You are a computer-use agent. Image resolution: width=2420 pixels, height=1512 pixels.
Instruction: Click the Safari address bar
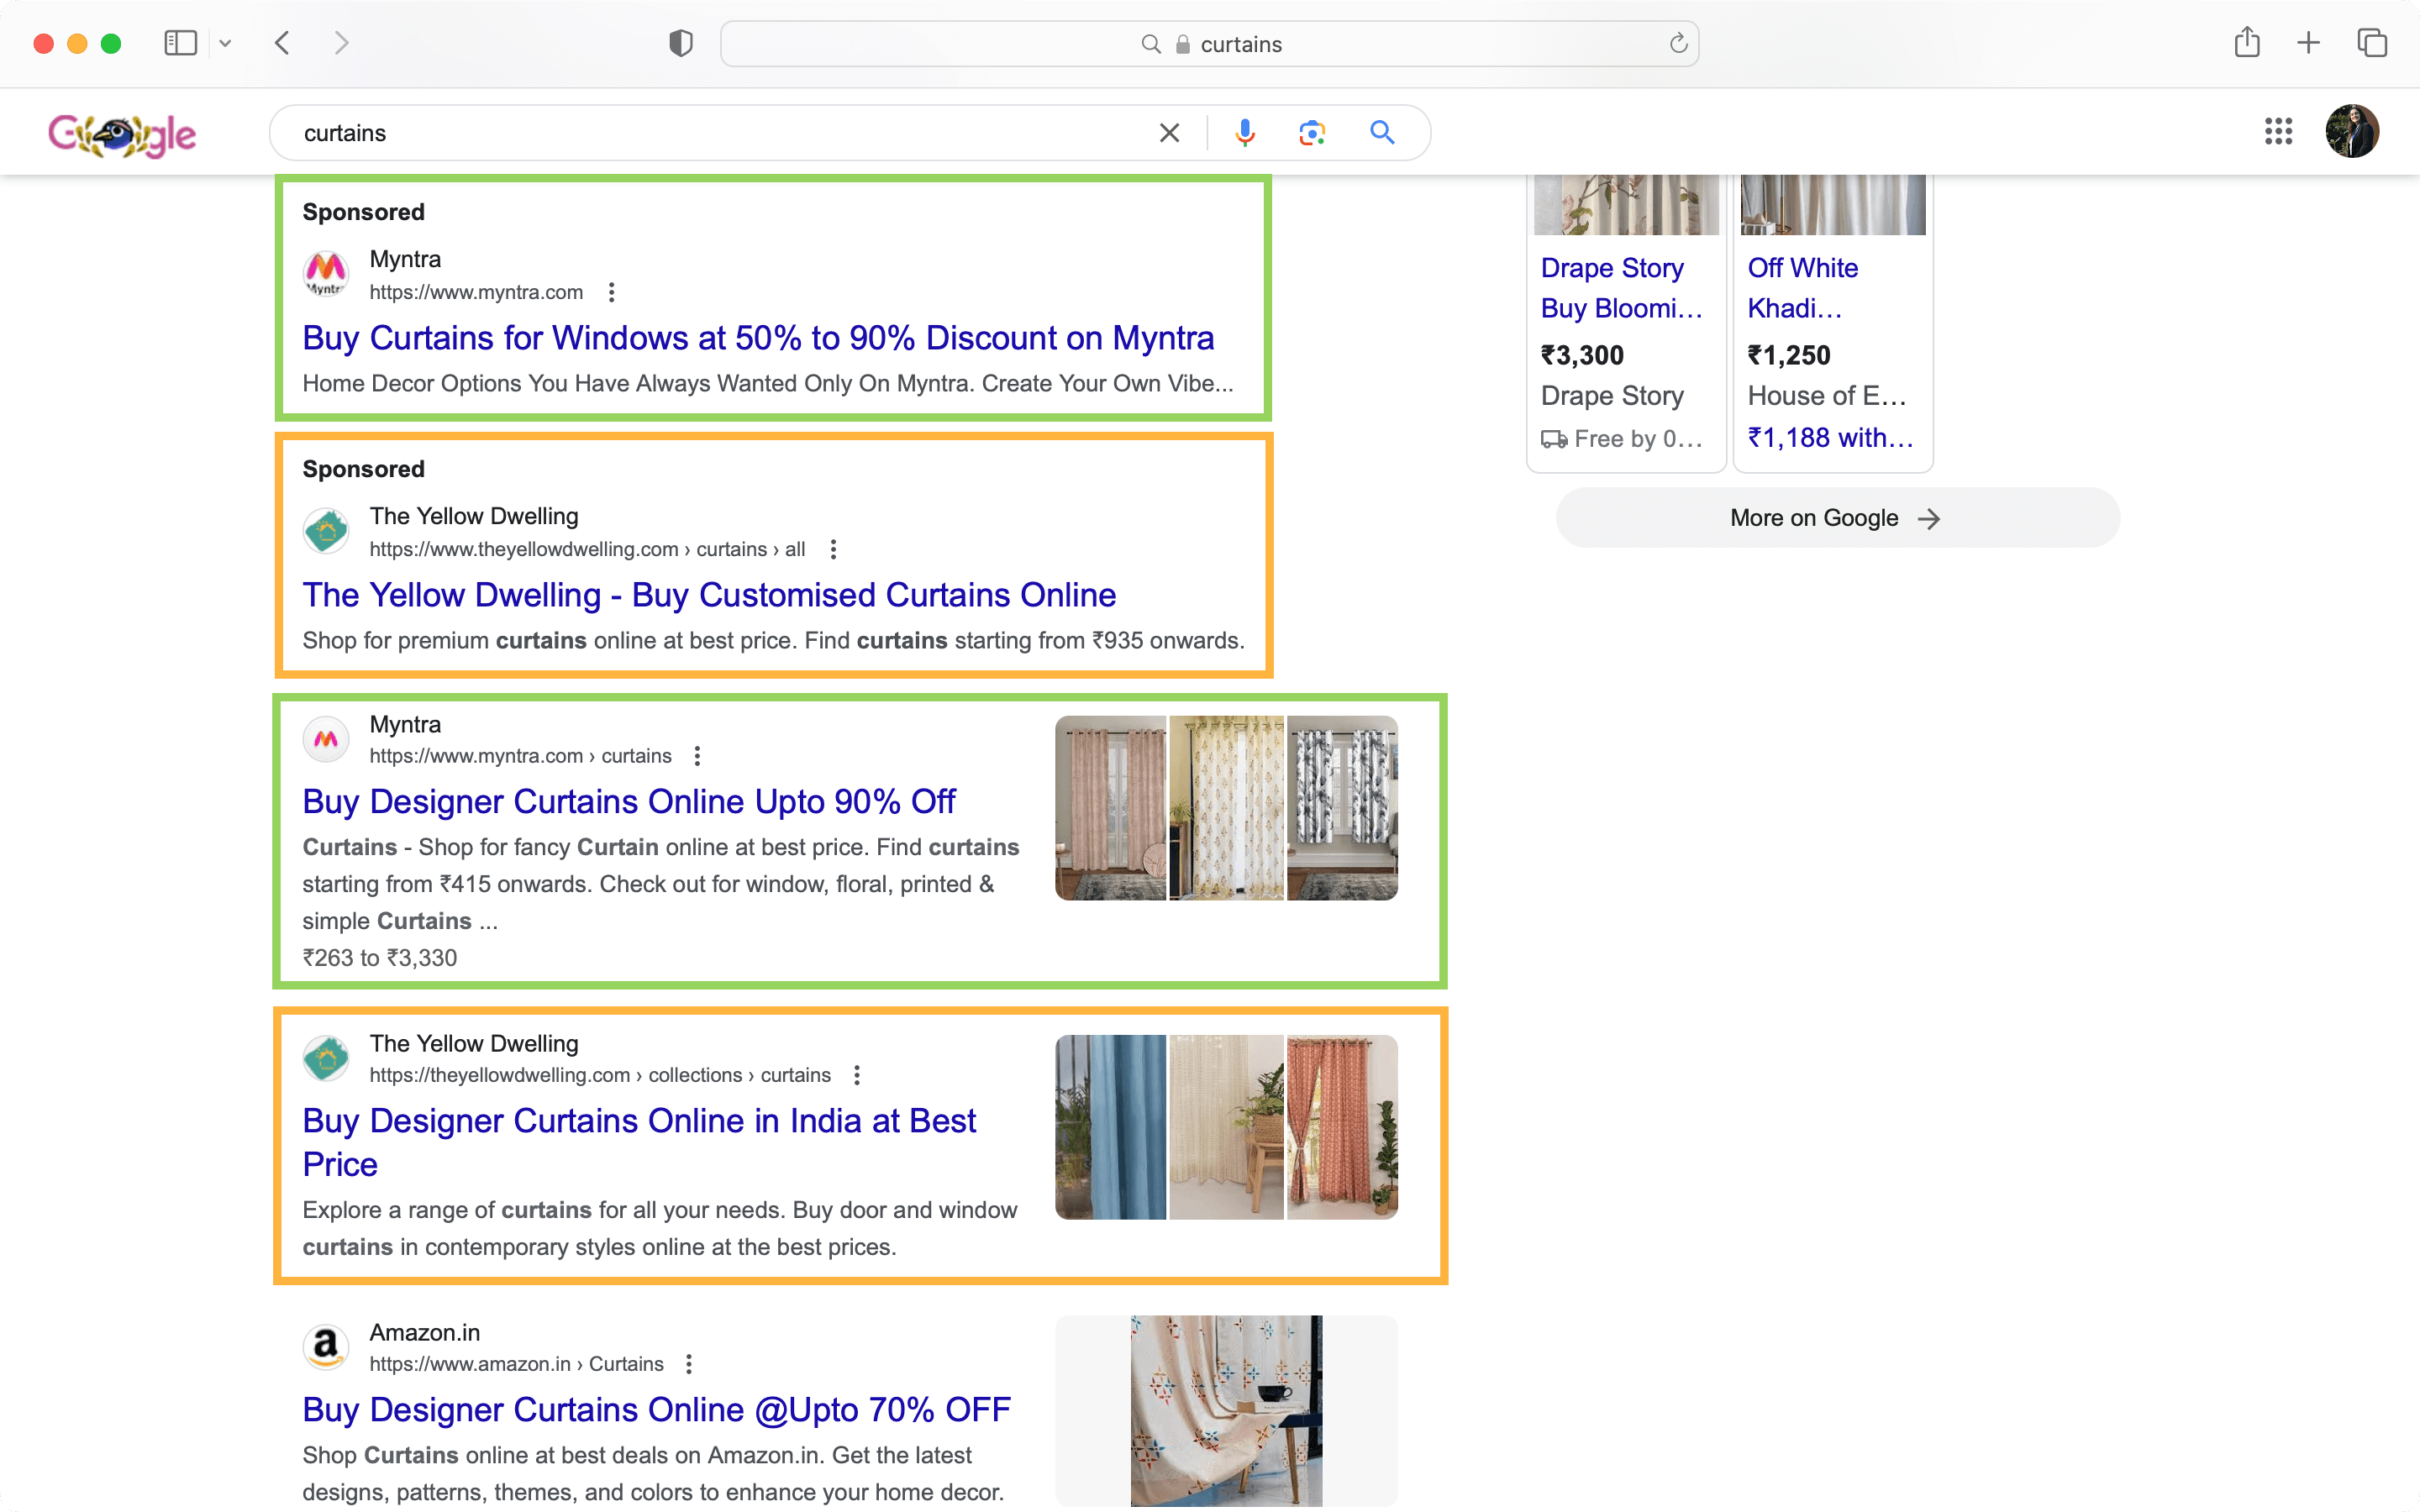click(1209, 44)
